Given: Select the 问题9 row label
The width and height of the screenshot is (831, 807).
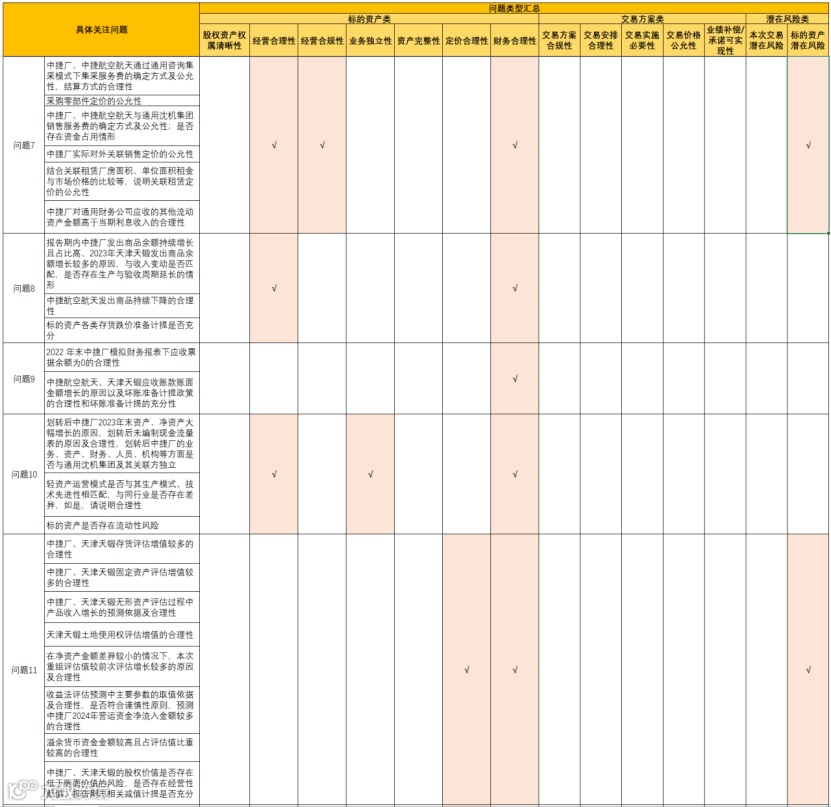Looking at the screenshot, I should pos(24,379).
